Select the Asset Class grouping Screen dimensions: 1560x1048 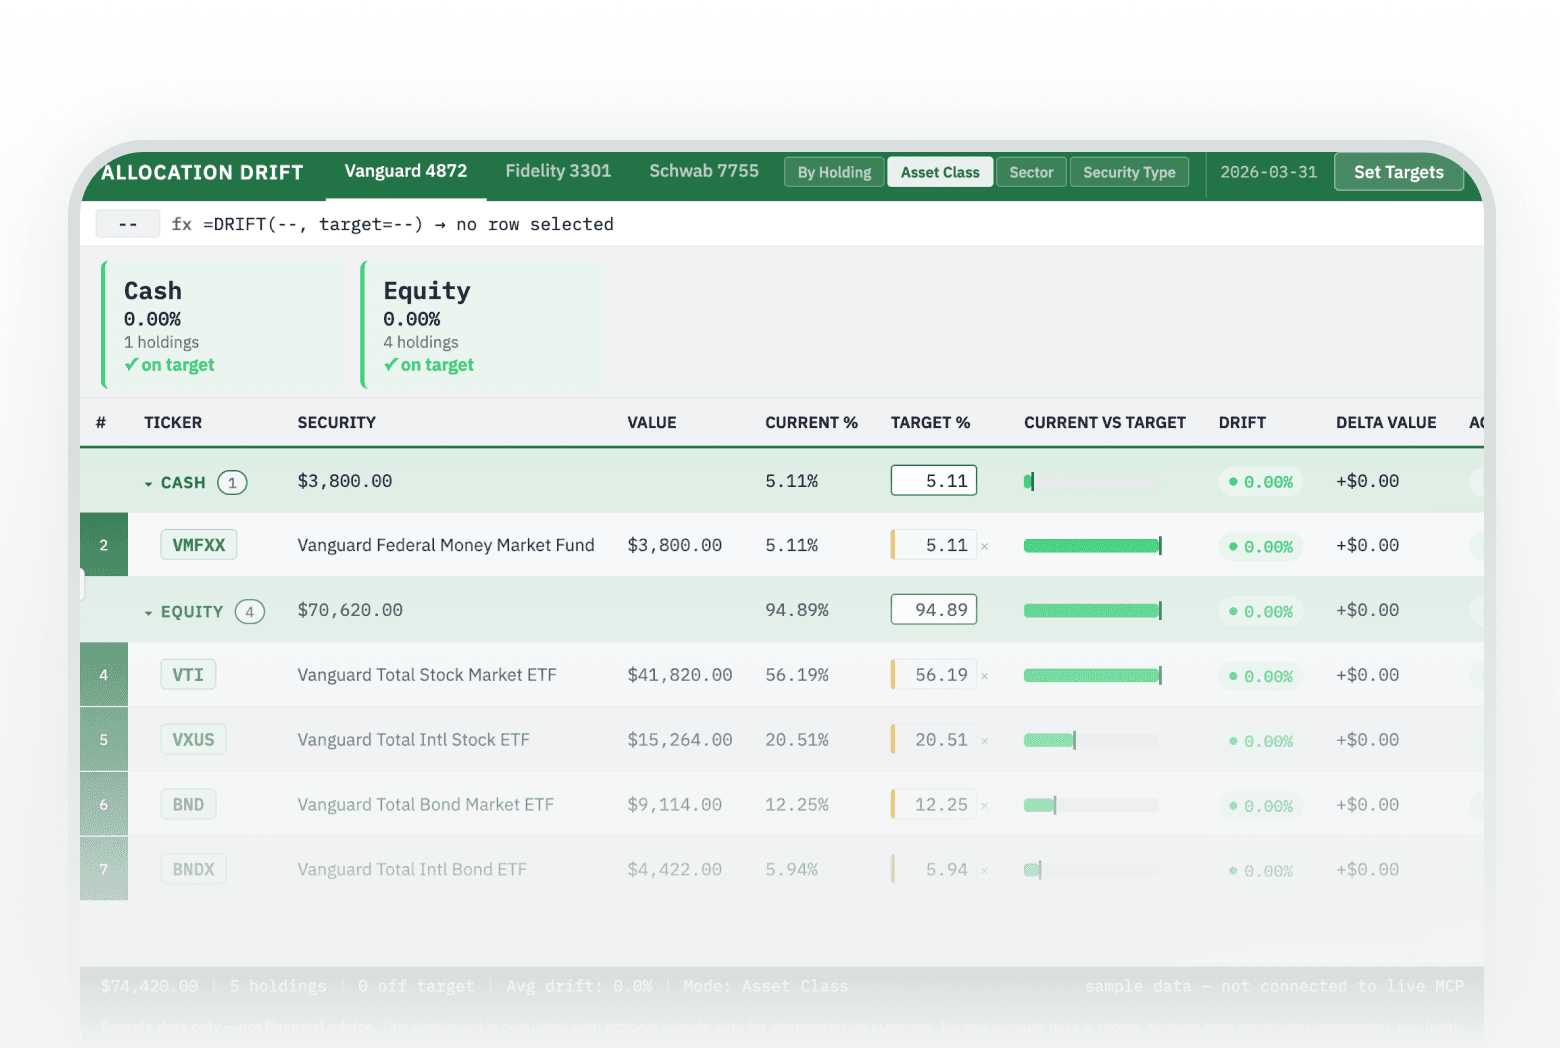tap(940, 172)
